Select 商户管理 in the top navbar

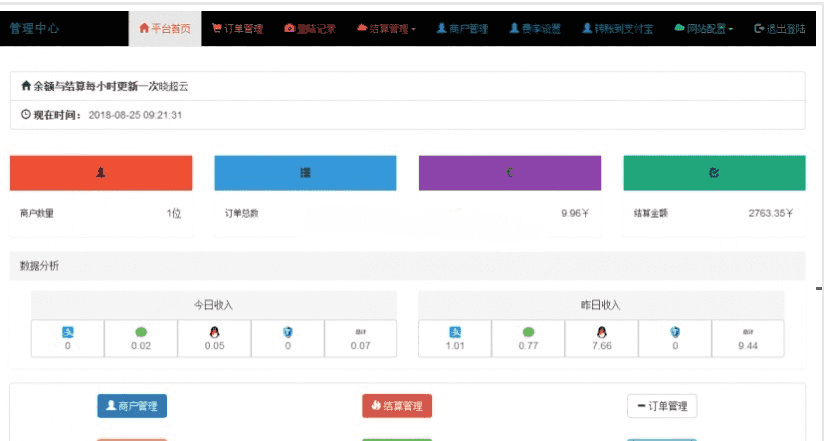(462, 28)
